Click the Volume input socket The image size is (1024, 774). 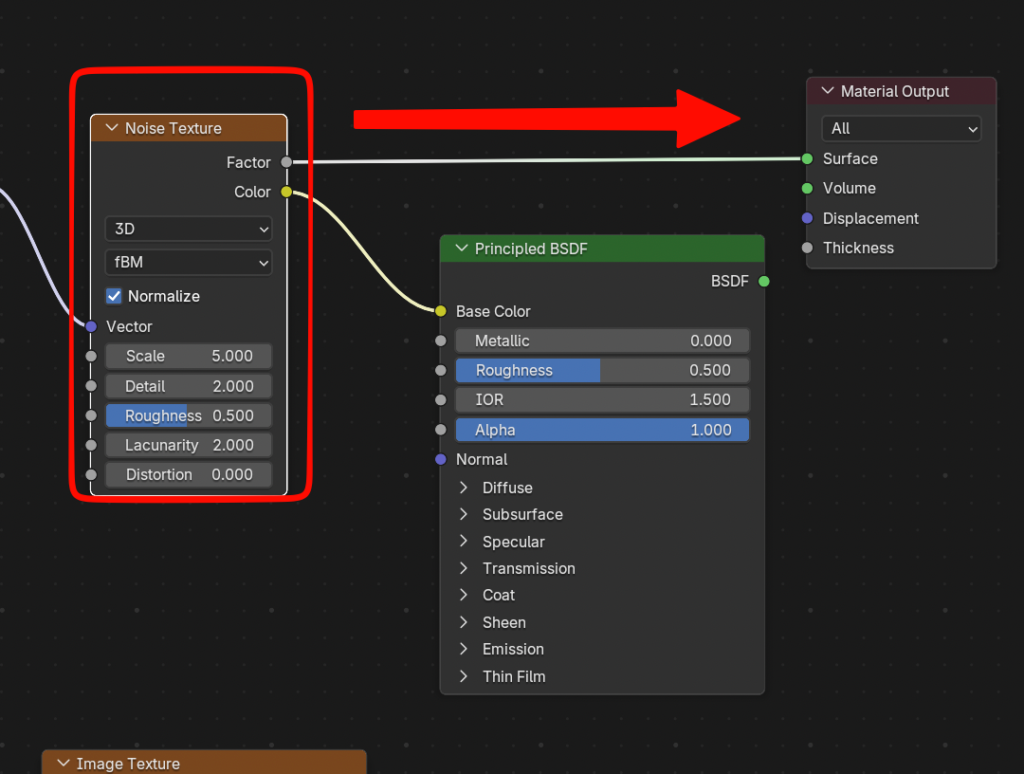[x=807, y=188]
